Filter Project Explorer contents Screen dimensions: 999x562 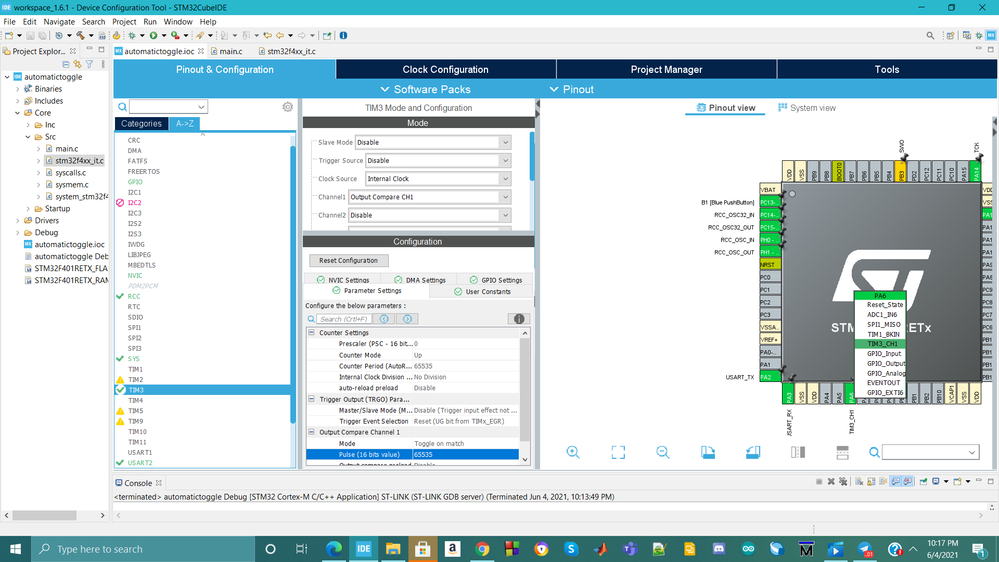coord(89,64)
